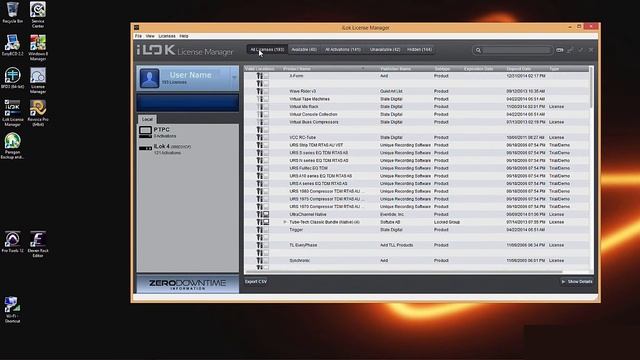Sort by the Subtype column header

click(x=442, y=69)
